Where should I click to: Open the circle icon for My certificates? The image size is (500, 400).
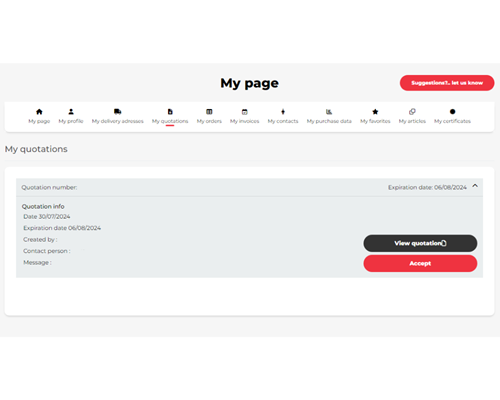click(x=452, y=112)
